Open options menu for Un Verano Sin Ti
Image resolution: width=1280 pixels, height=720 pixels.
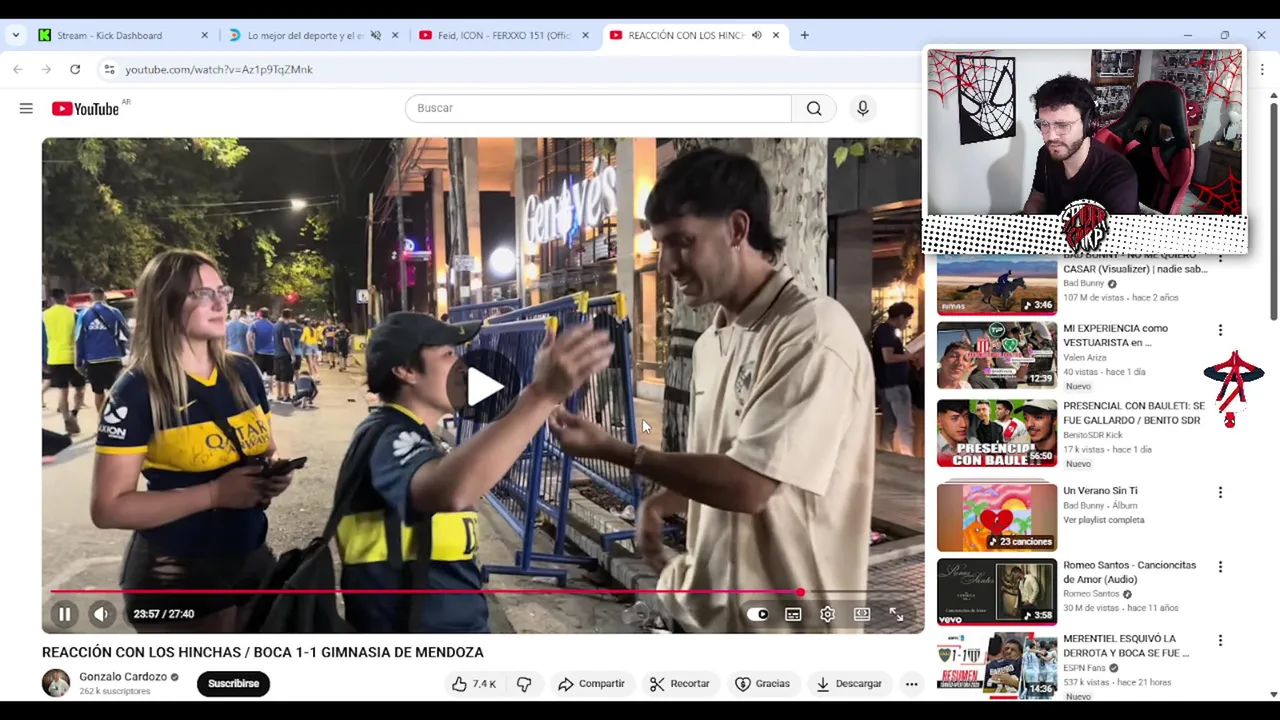(1220, 493)
